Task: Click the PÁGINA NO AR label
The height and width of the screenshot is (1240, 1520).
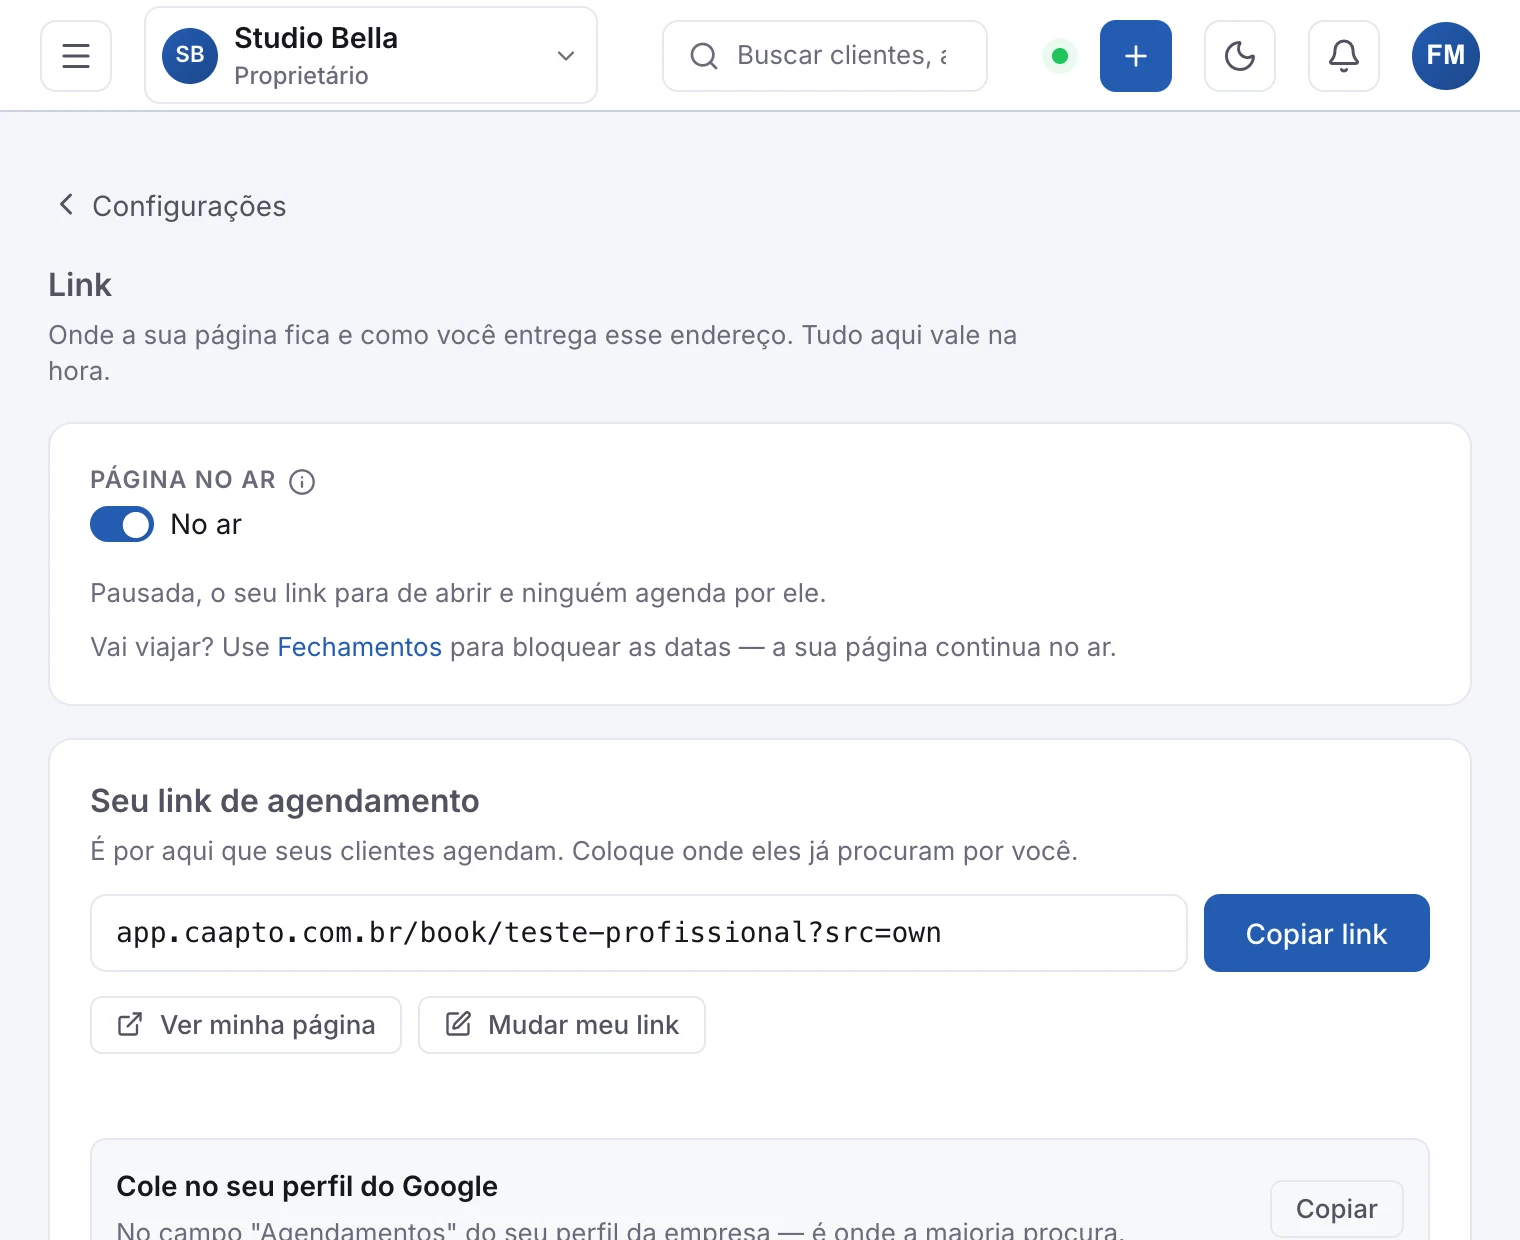Action: (183, 480)
